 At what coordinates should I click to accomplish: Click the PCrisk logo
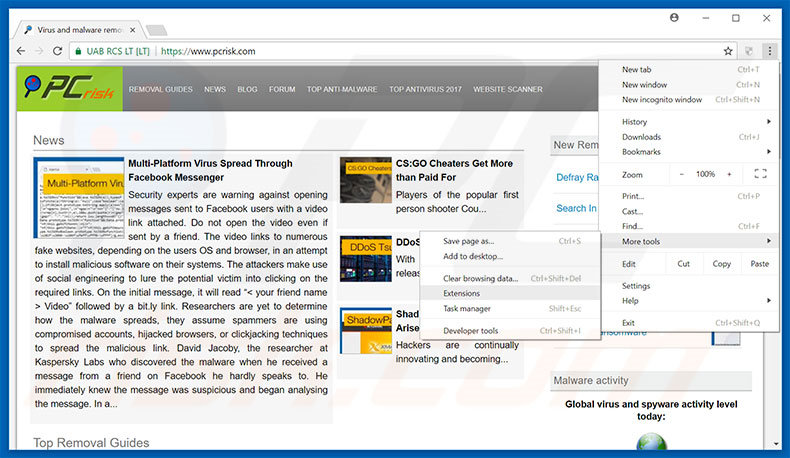[70, 89]
